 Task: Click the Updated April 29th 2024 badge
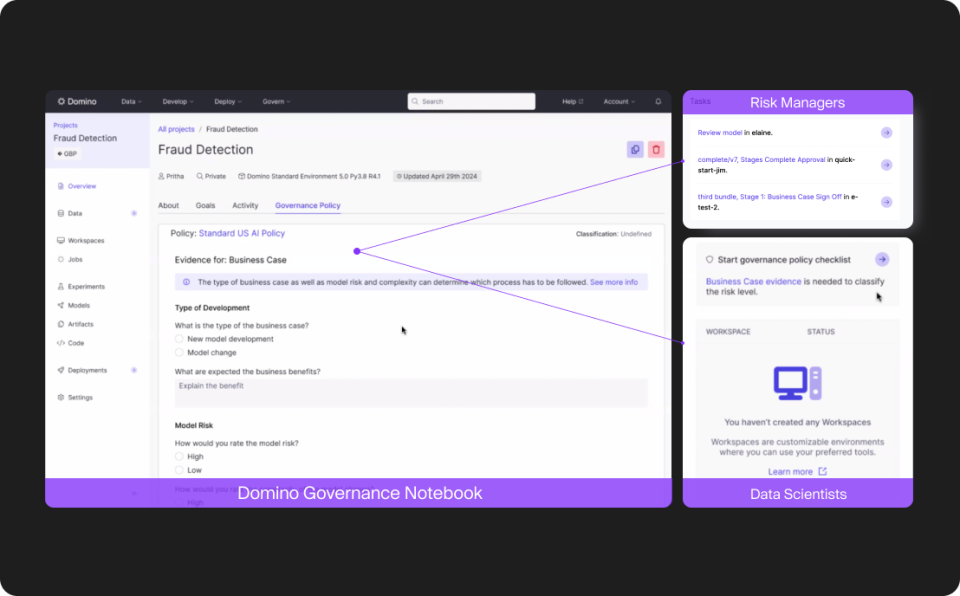click(x=437, y=176)
